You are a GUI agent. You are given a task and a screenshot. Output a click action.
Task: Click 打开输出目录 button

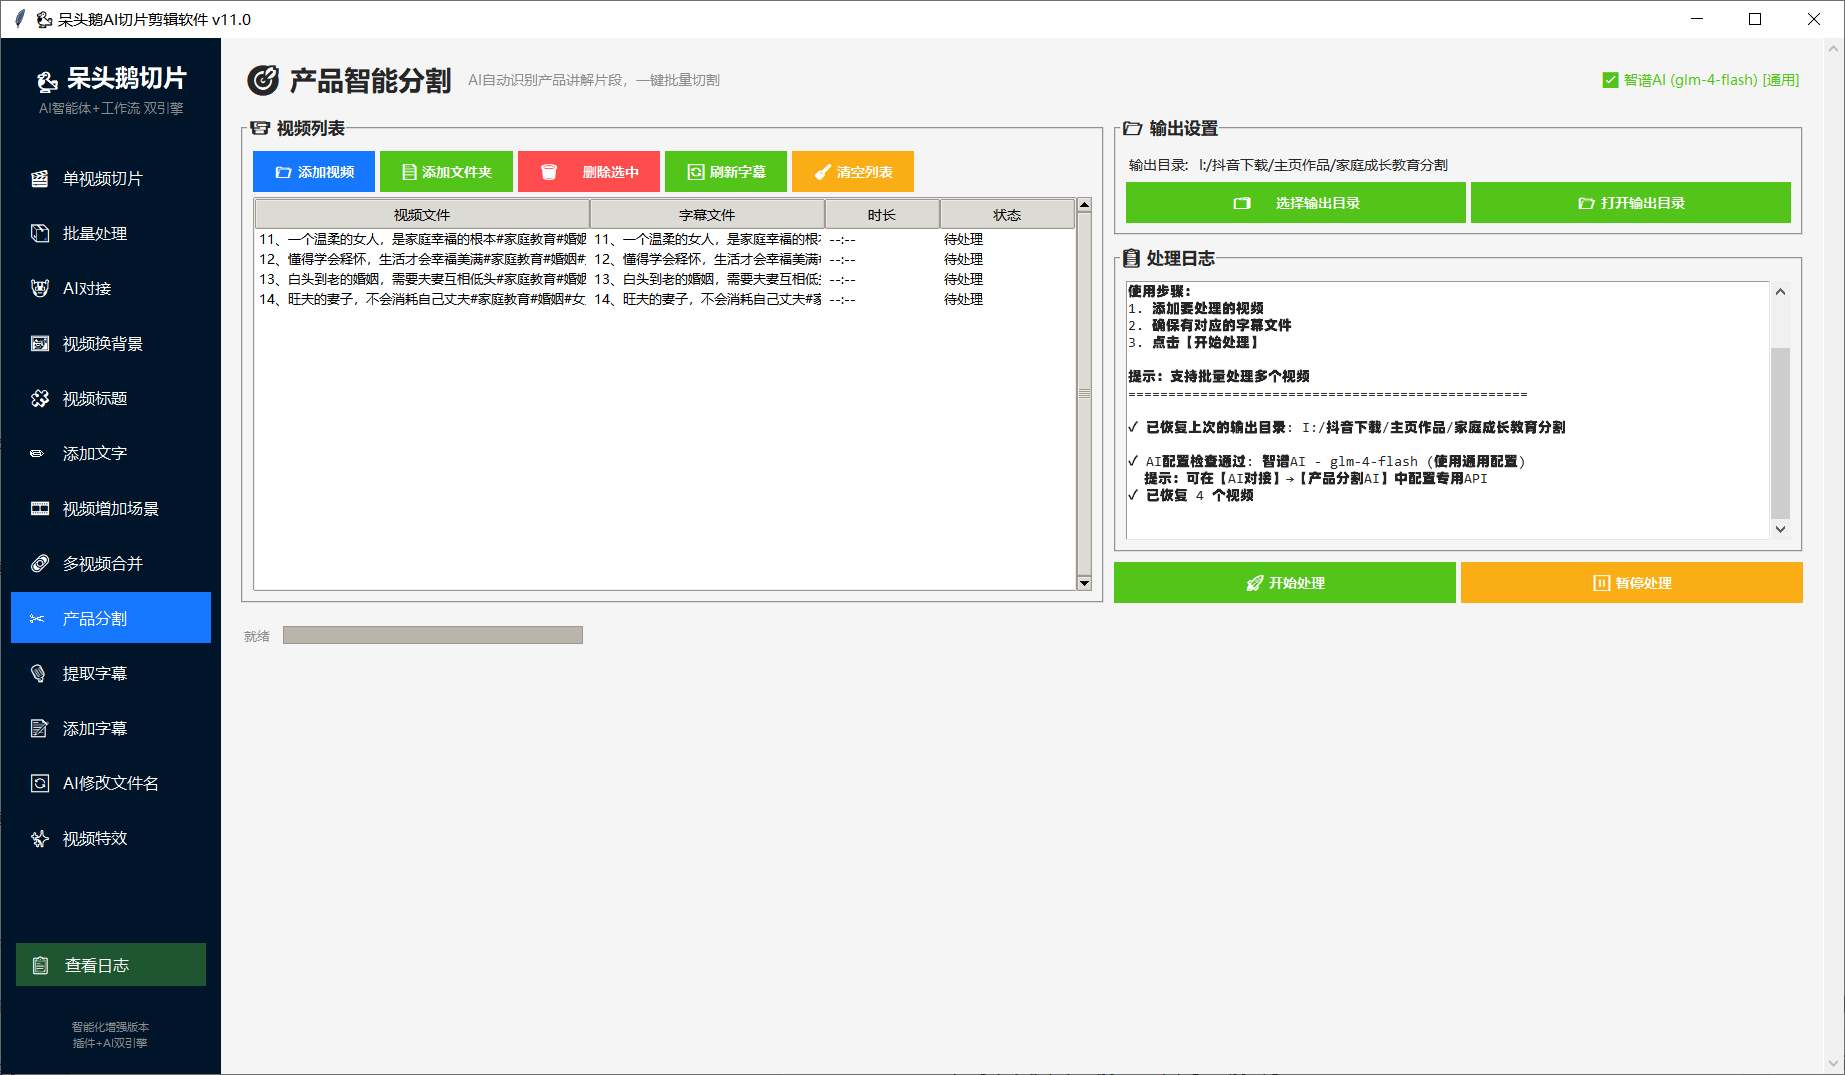pyautogui.click(x=1631, y=203)
